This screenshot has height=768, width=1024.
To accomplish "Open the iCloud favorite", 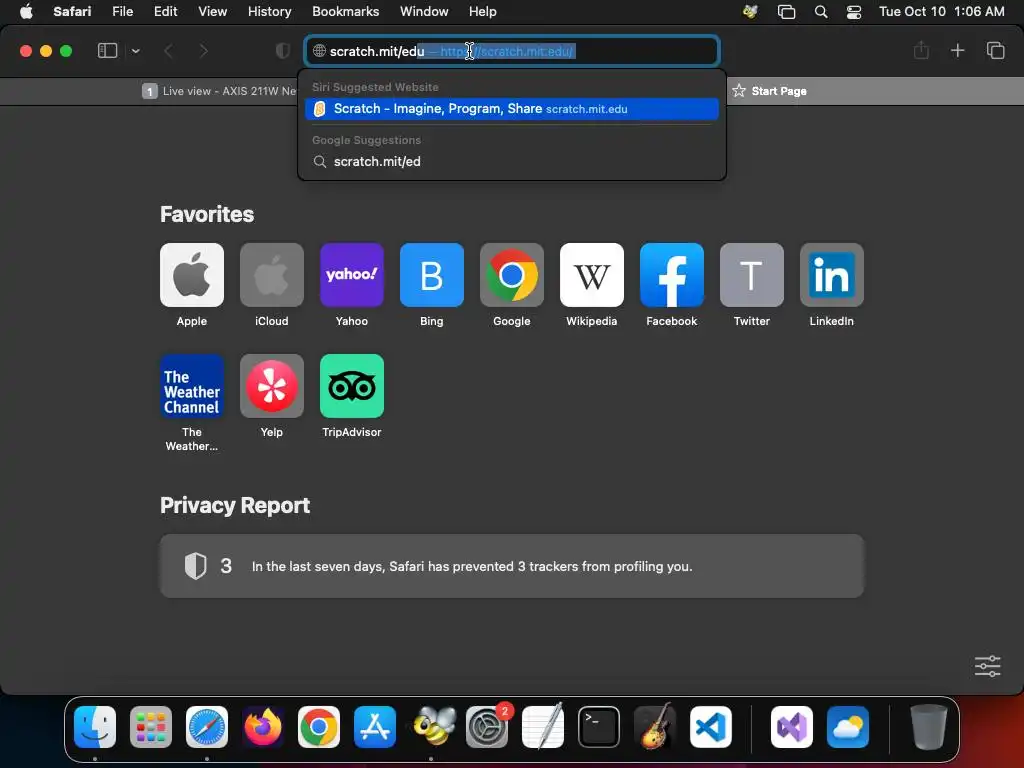I will coord(272,275).
